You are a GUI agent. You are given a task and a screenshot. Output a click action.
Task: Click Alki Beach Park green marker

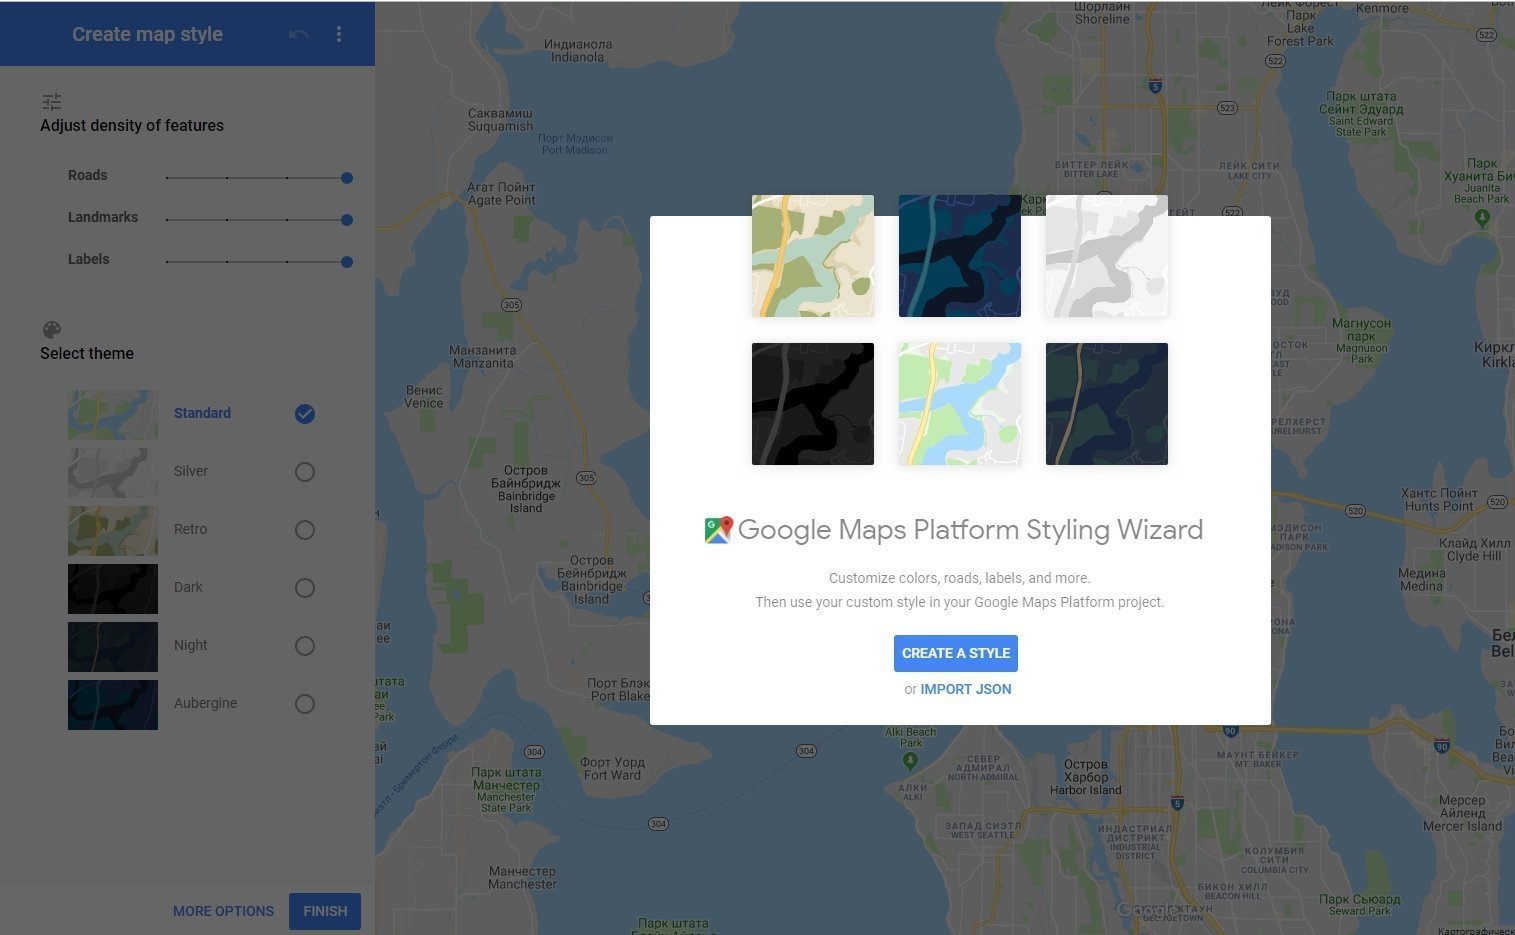(910, 761)
